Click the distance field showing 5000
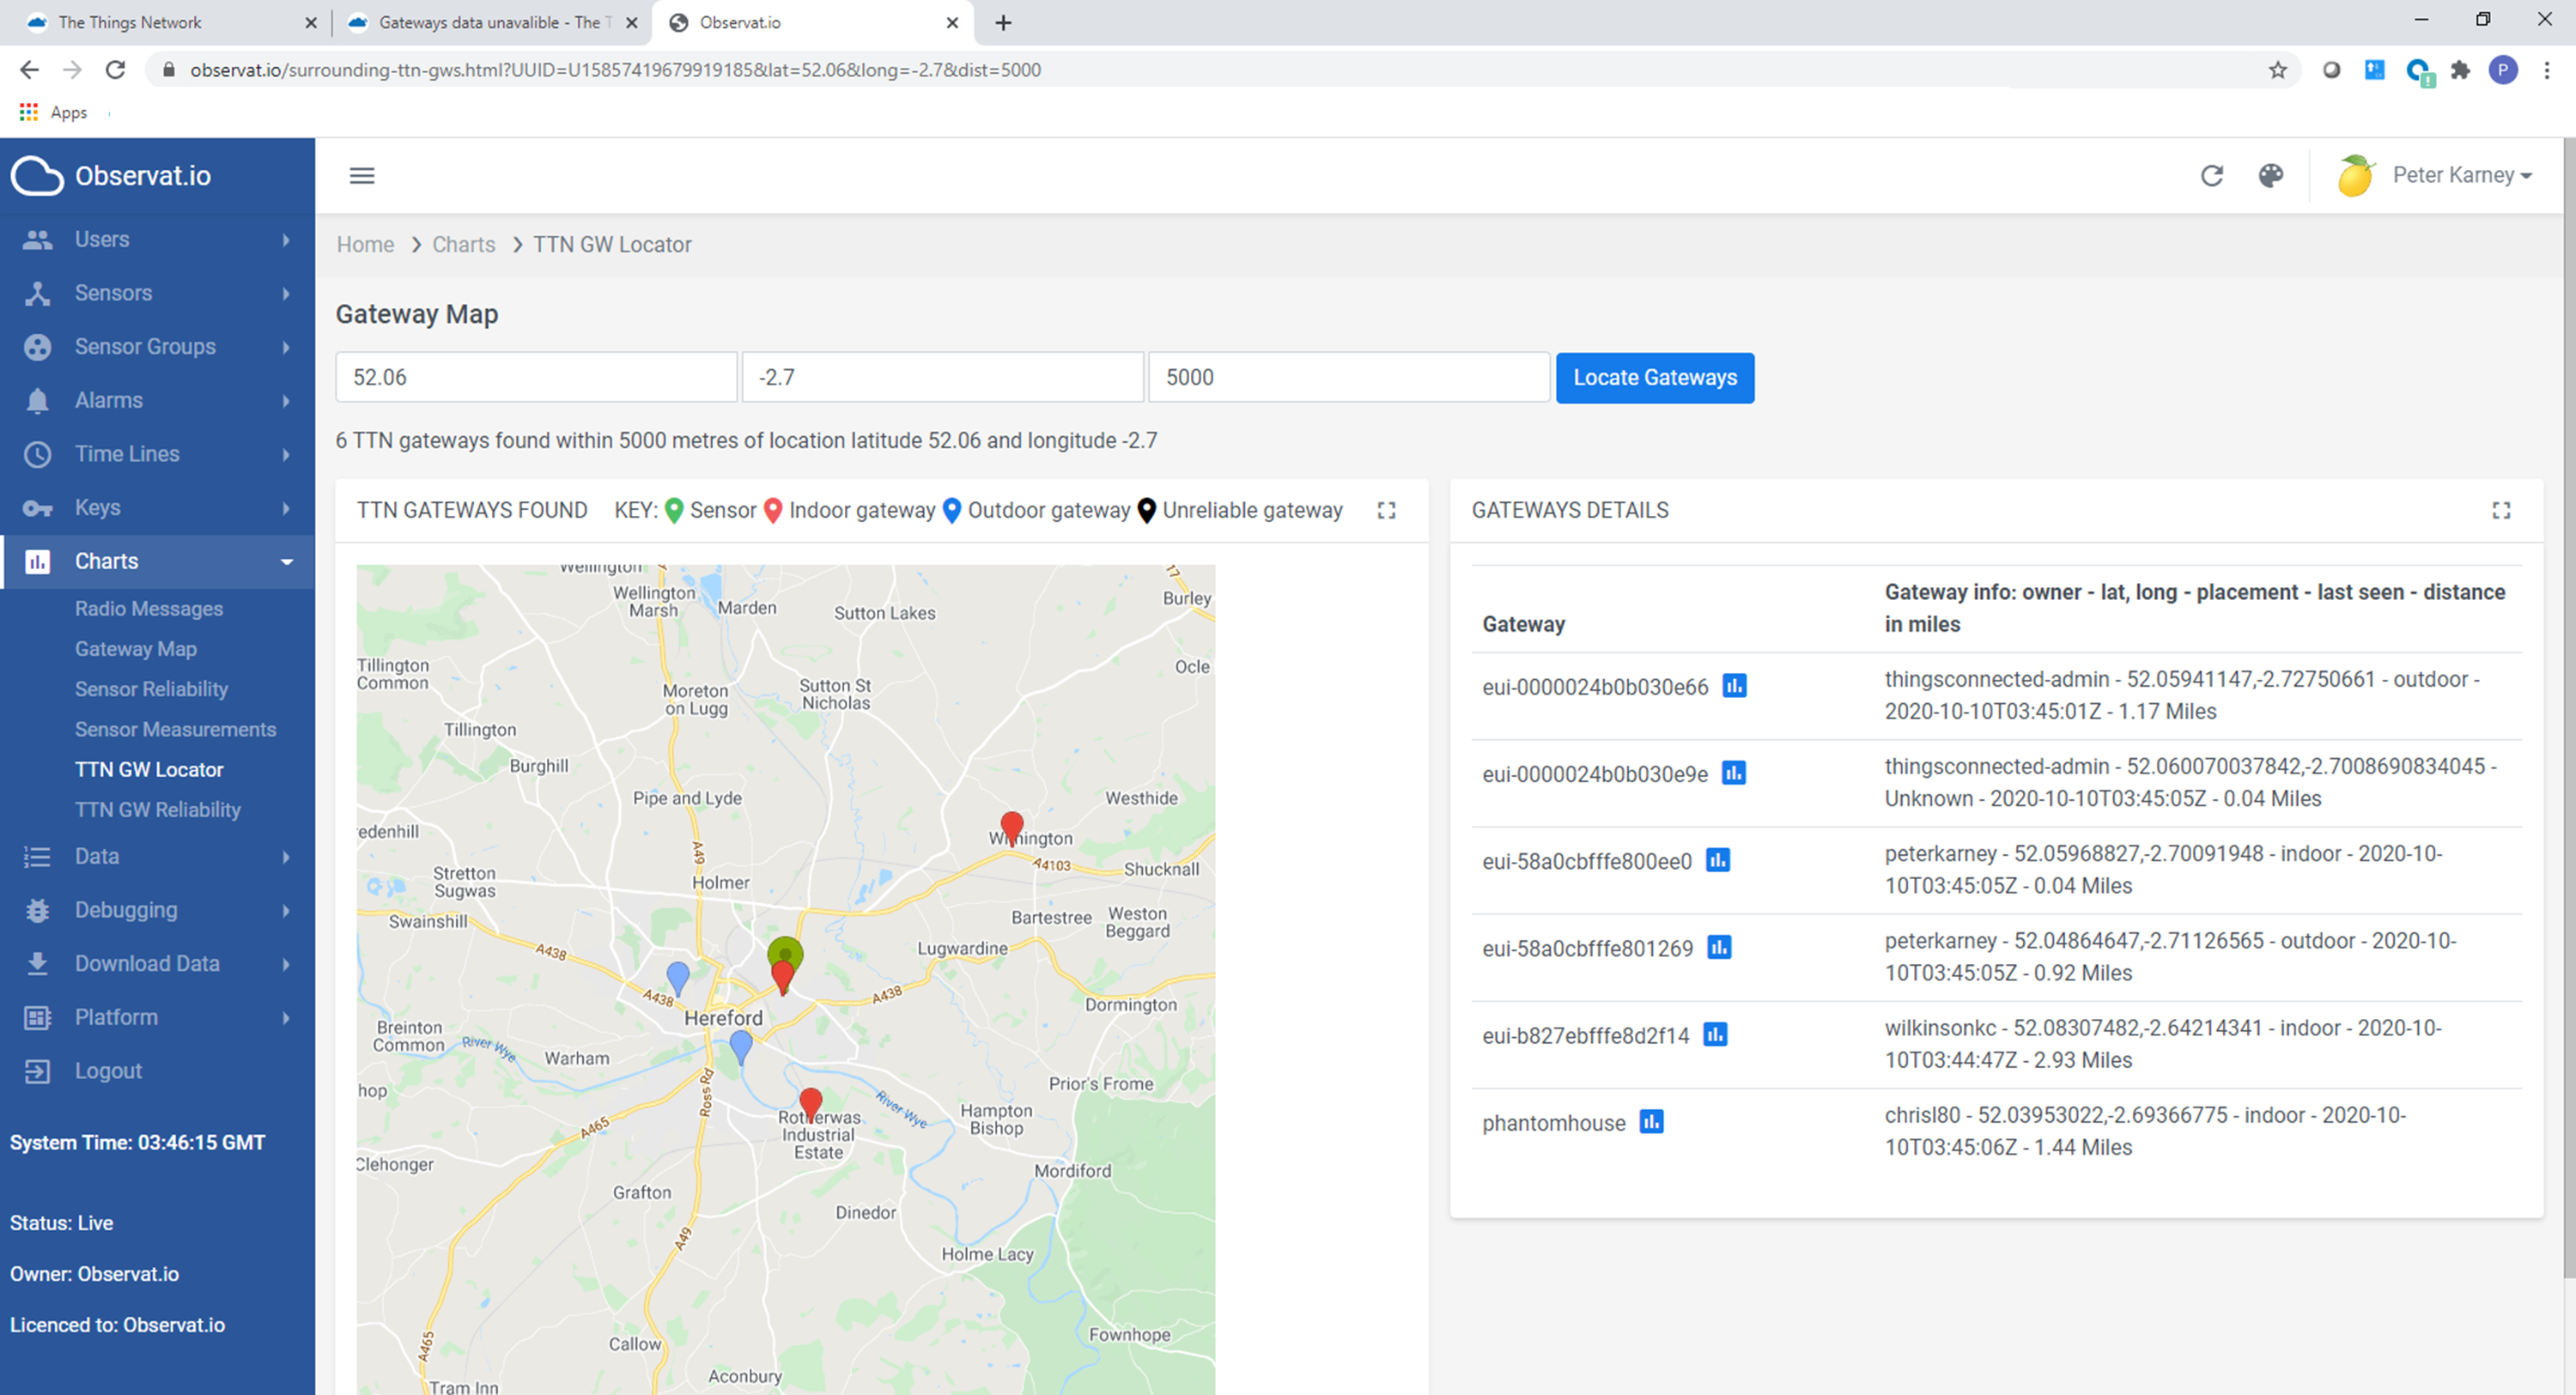 point(1349,377)
